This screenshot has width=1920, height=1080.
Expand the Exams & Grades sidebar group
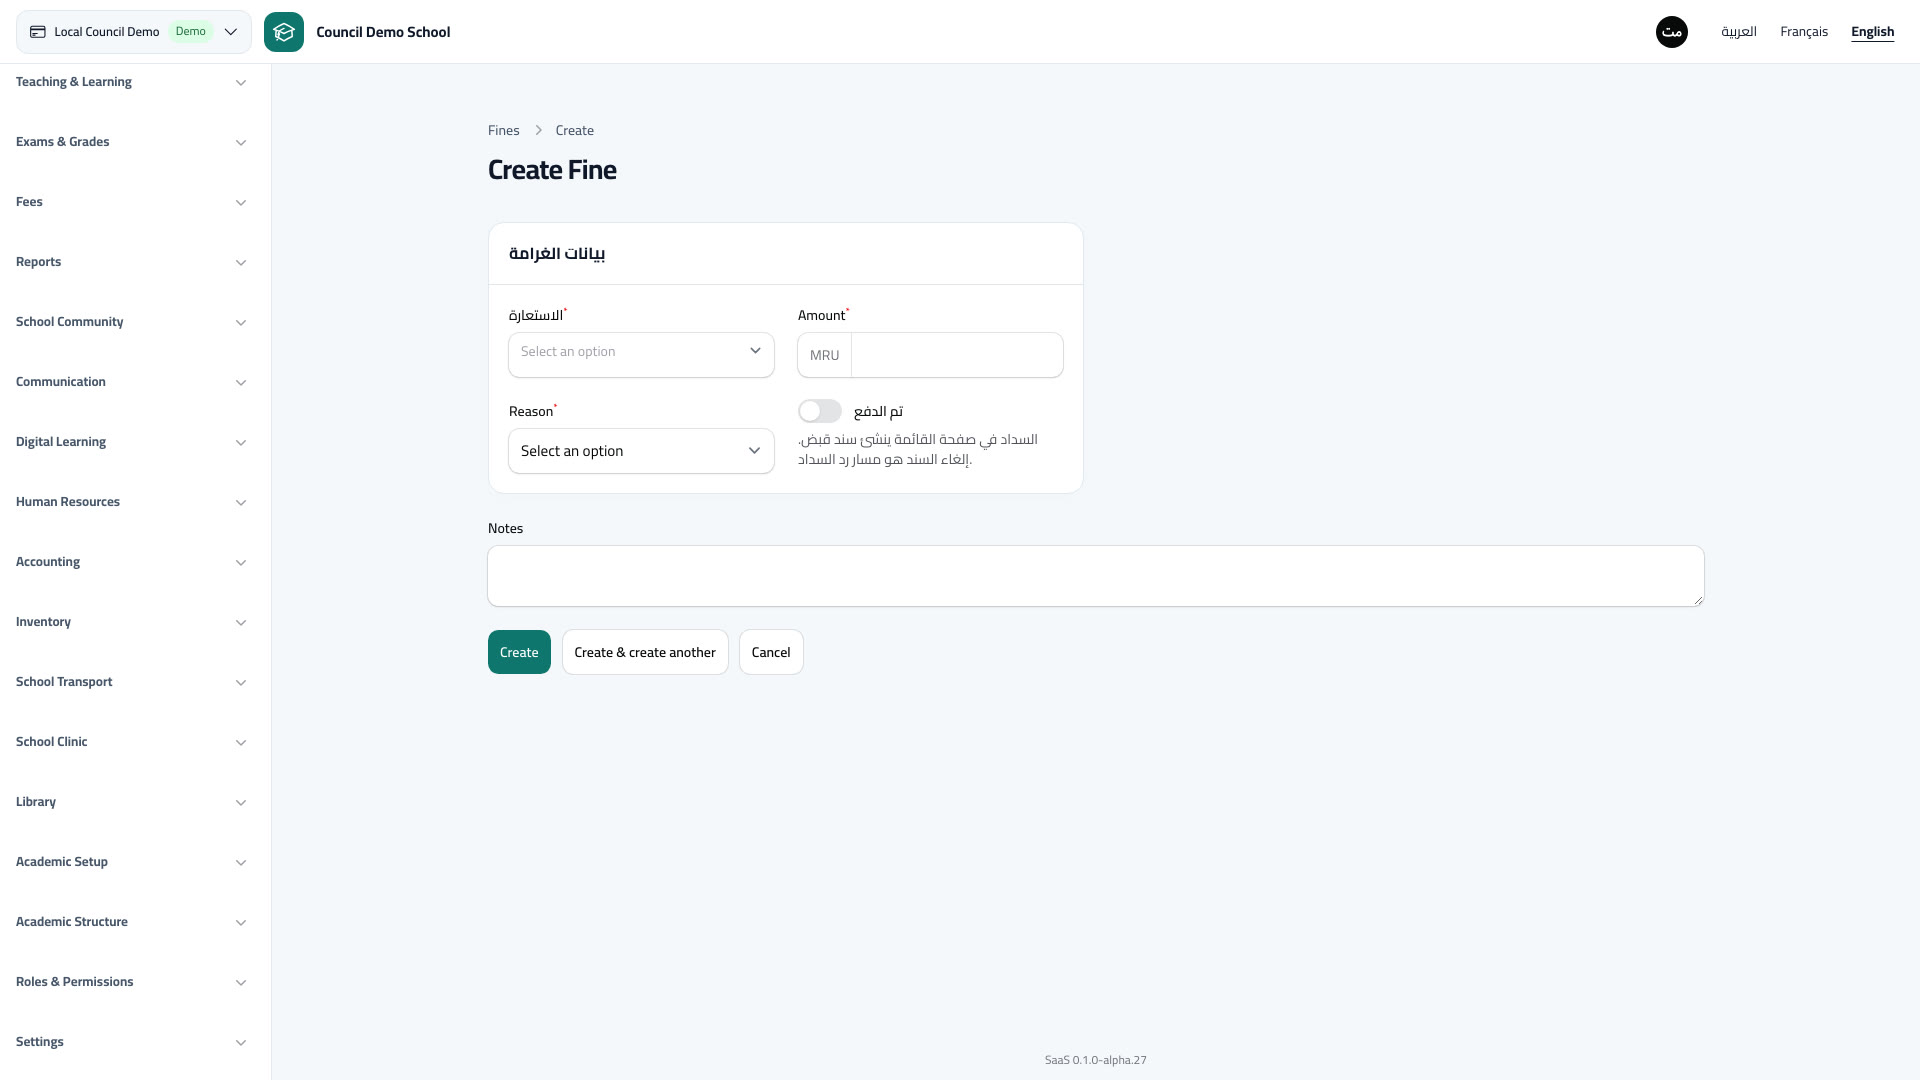pyautogui.click(x=131, y=142)
